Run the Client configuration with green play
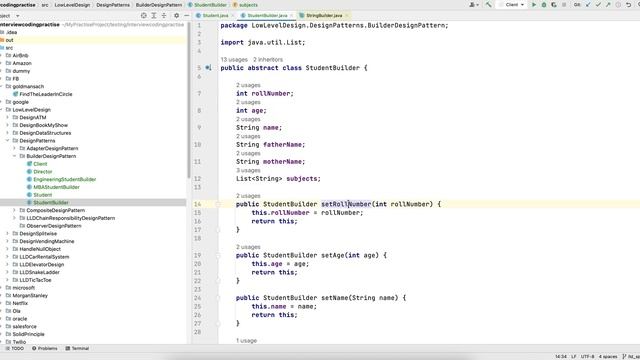This screenshot has width=640, height=360. pos(533,5)
